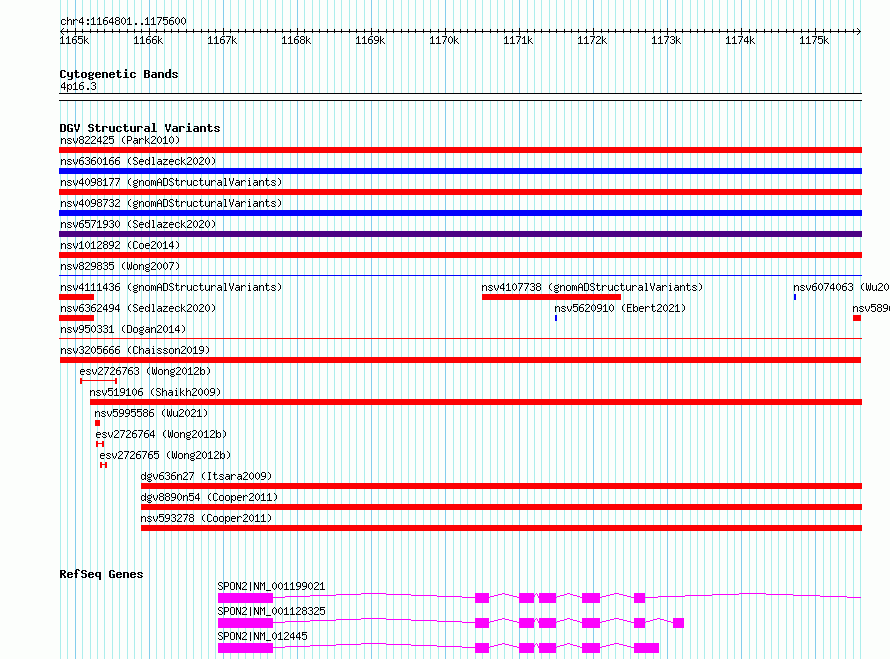
Task: Select the small blue marker under nsv5620910
Action: pyautogui.click(x=556, y=318)
